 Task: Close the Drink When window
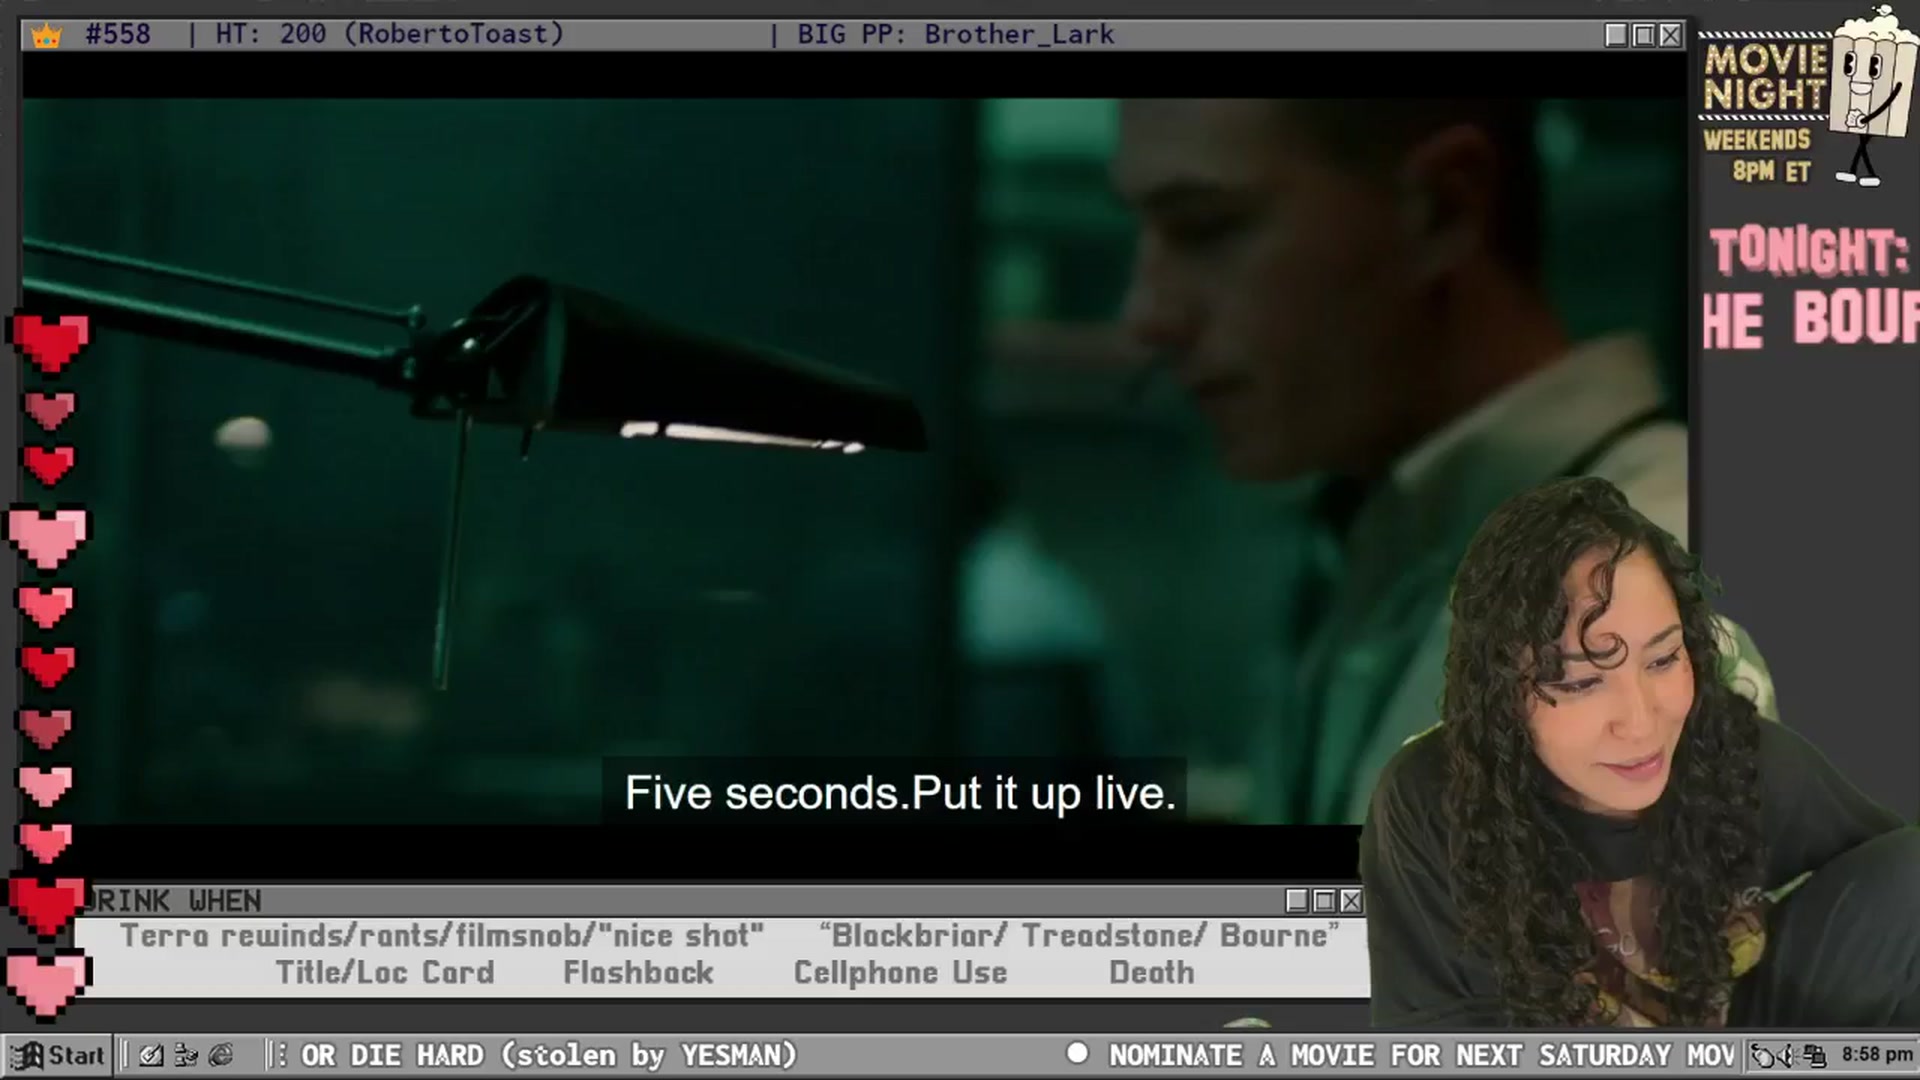(1351, 901)
